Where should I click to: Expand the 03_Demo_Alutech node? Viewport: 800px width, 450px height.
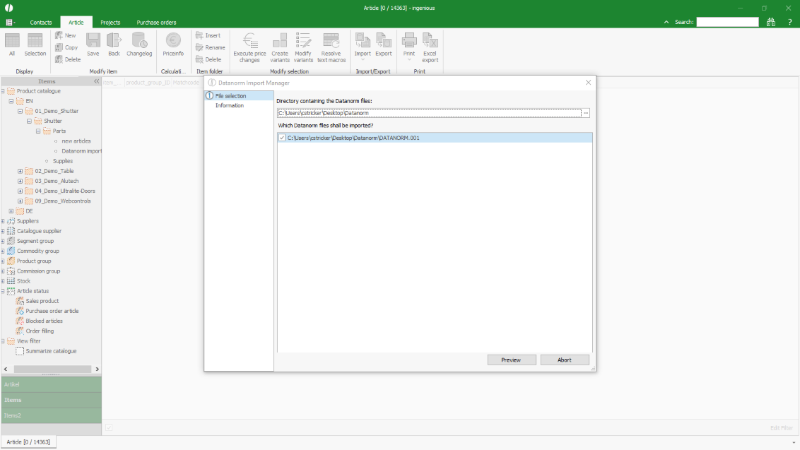(x=20, y=181)
